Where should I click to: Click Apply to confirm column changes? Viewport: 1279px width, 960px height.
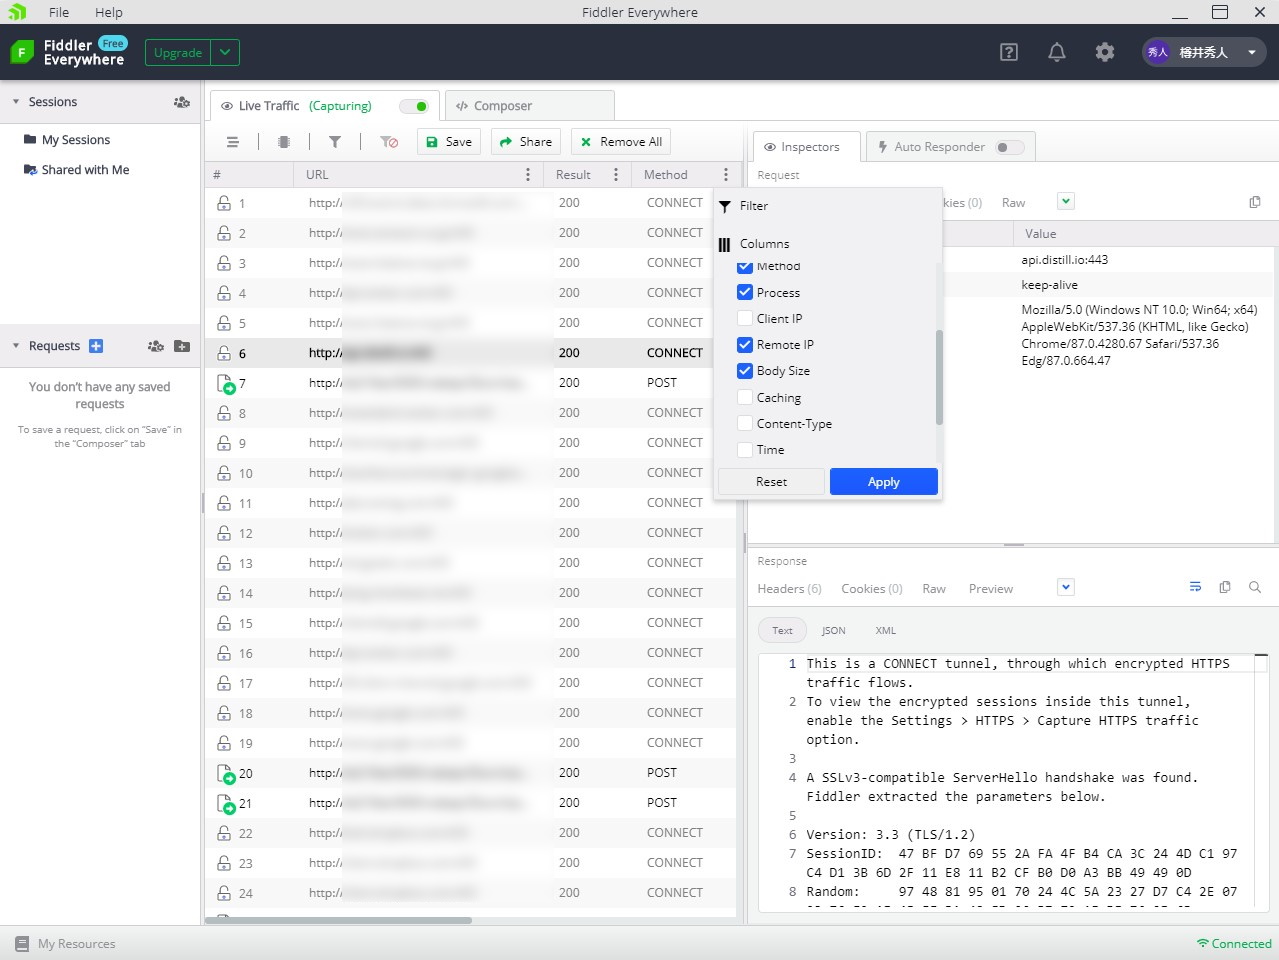click(883, 481)
